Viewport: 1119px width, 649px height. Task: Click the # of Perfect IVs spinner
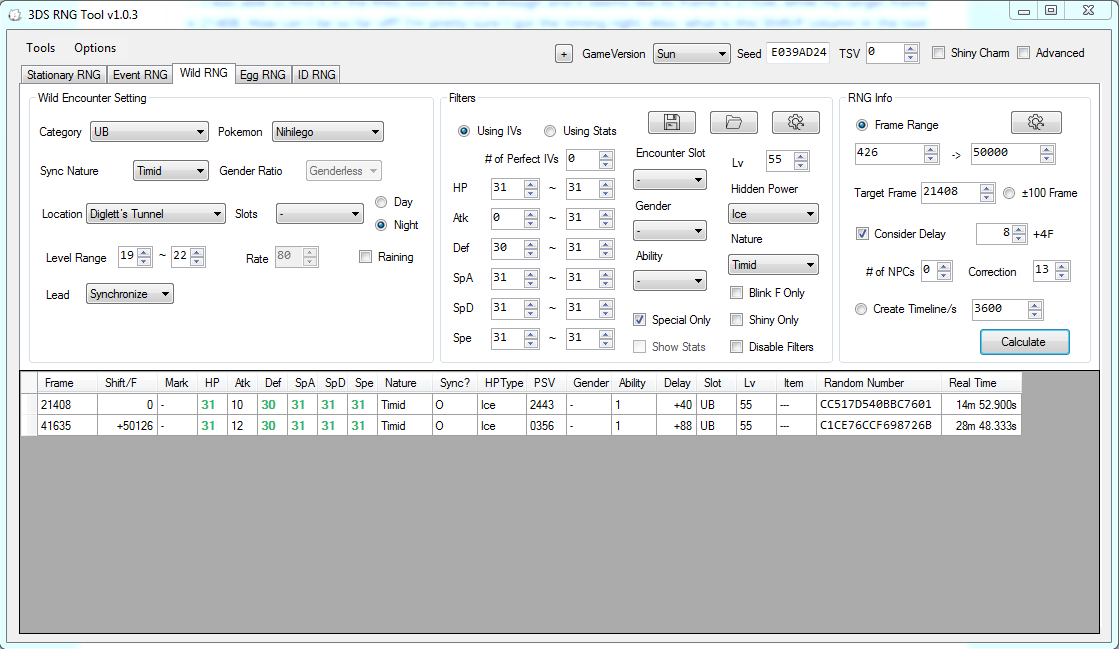pyautogui.click(x=606, y=159)
